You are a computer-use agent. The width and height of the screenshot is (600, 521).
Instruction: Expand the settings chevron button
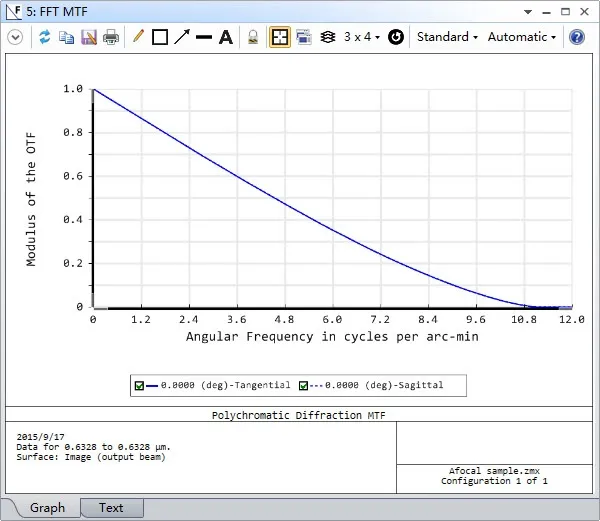coord(15,37)
